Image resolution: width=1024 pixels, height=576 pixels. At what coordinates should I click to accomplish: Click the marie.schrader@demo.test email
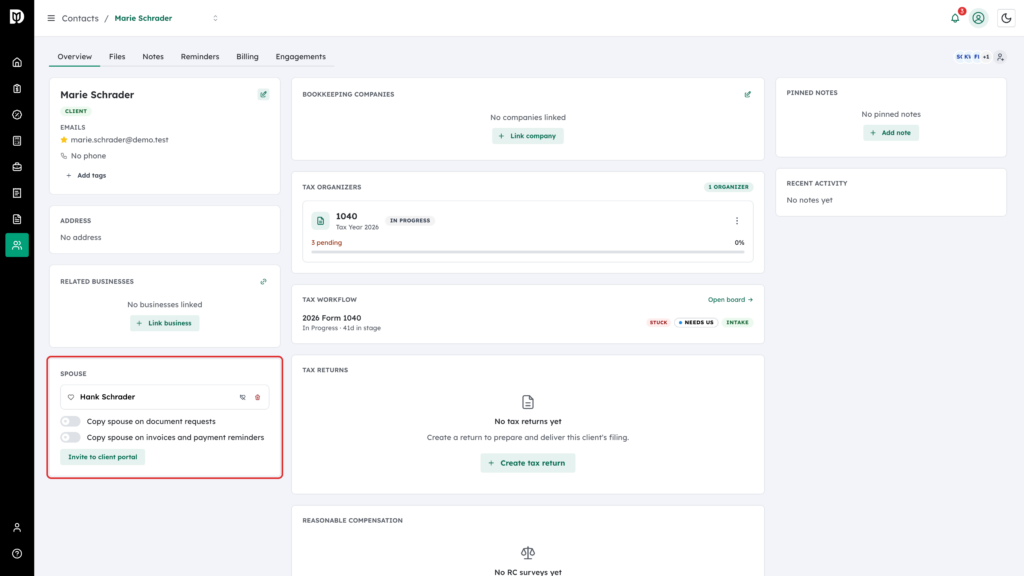tap(120, 140)
